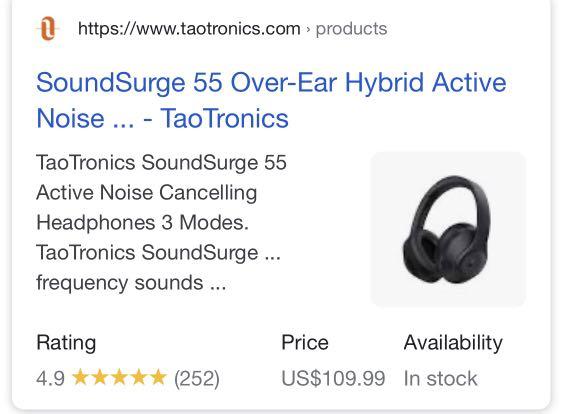Click the 'Price' column heading

(x=305, y=343)
